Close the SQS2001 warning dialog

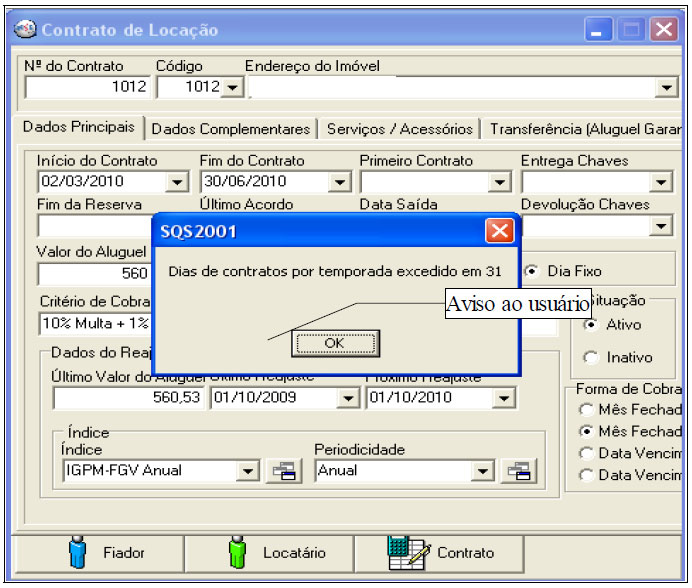click(x=500, y=230)
